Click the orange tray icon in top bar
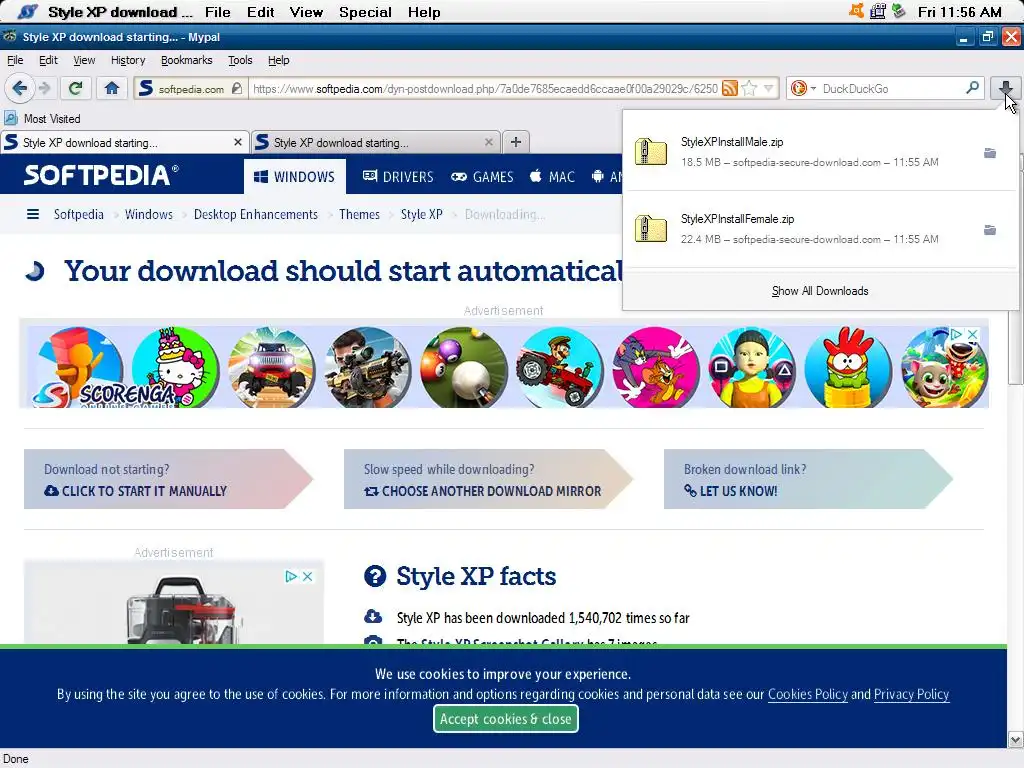 point(856,11)
